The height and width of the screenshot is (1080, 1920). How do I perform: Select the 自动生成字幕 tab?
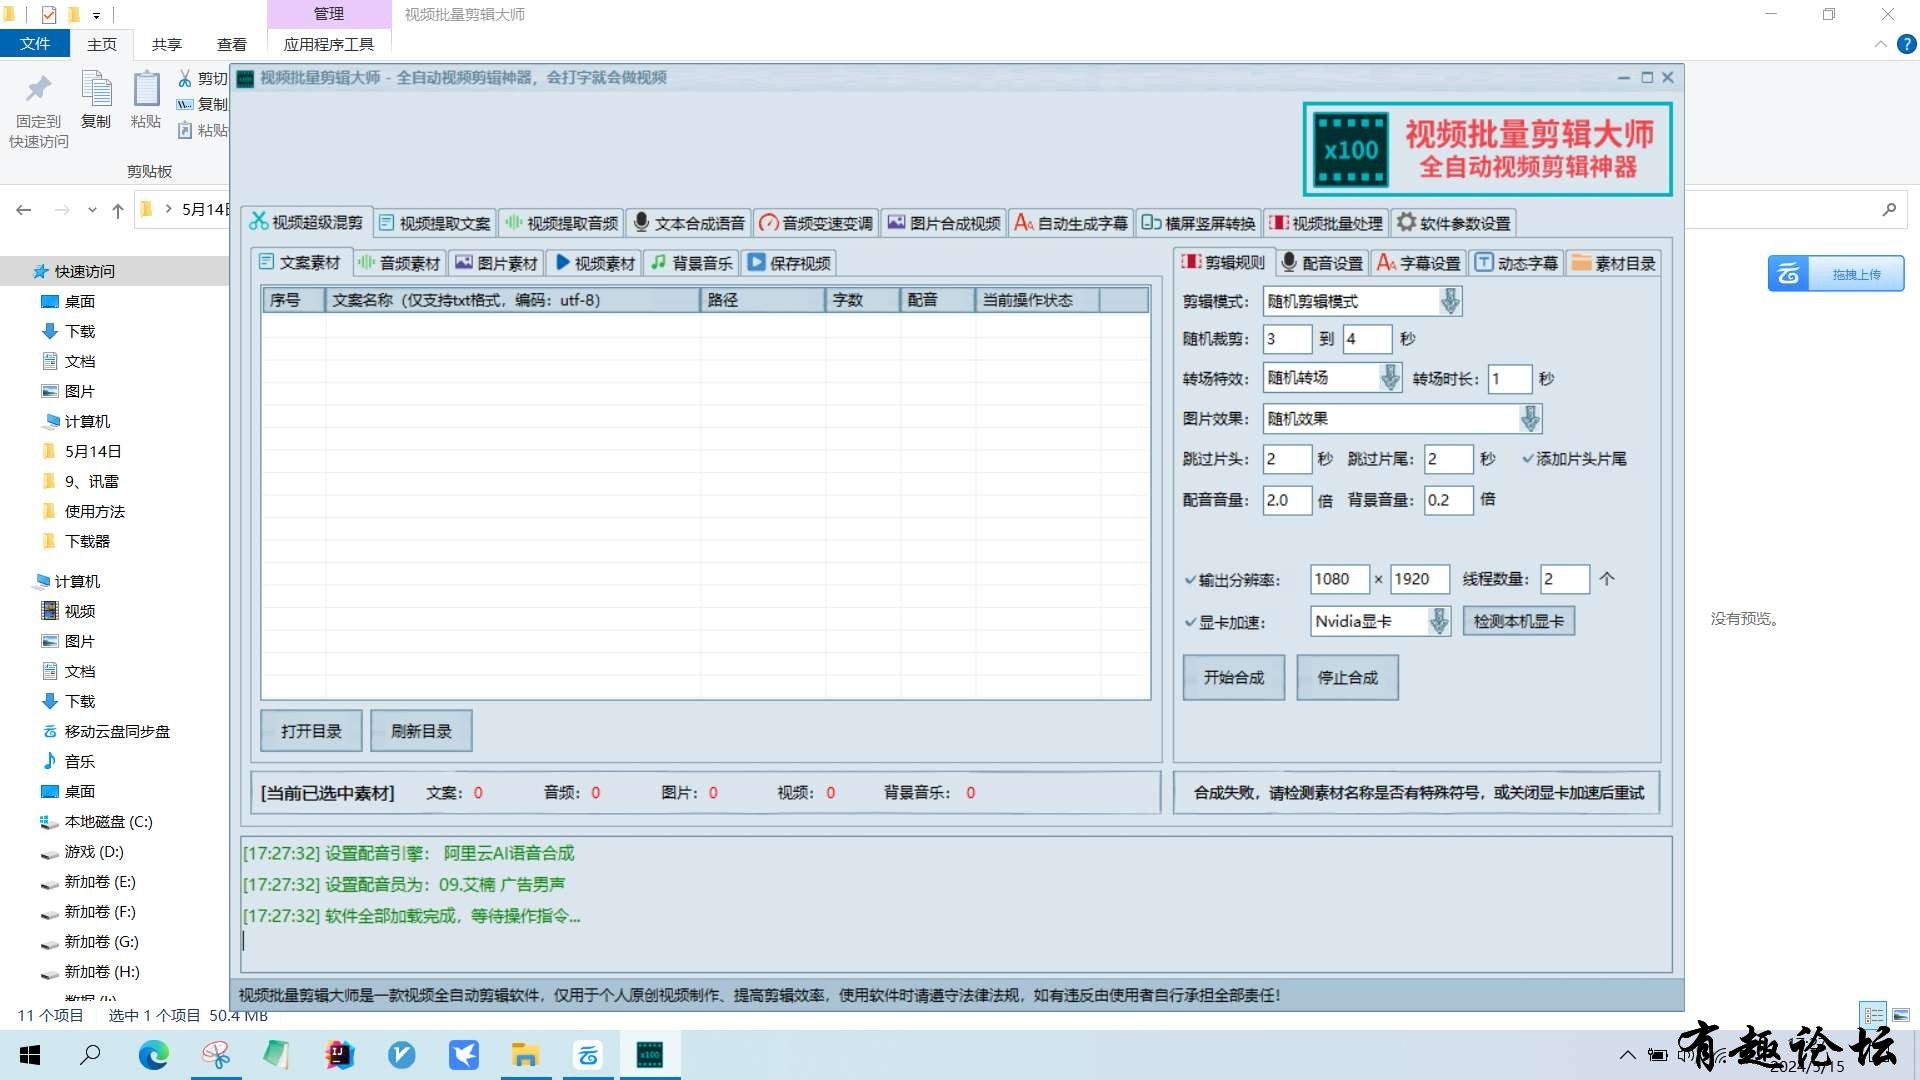pyautogui.click(x=1071, y=223)
